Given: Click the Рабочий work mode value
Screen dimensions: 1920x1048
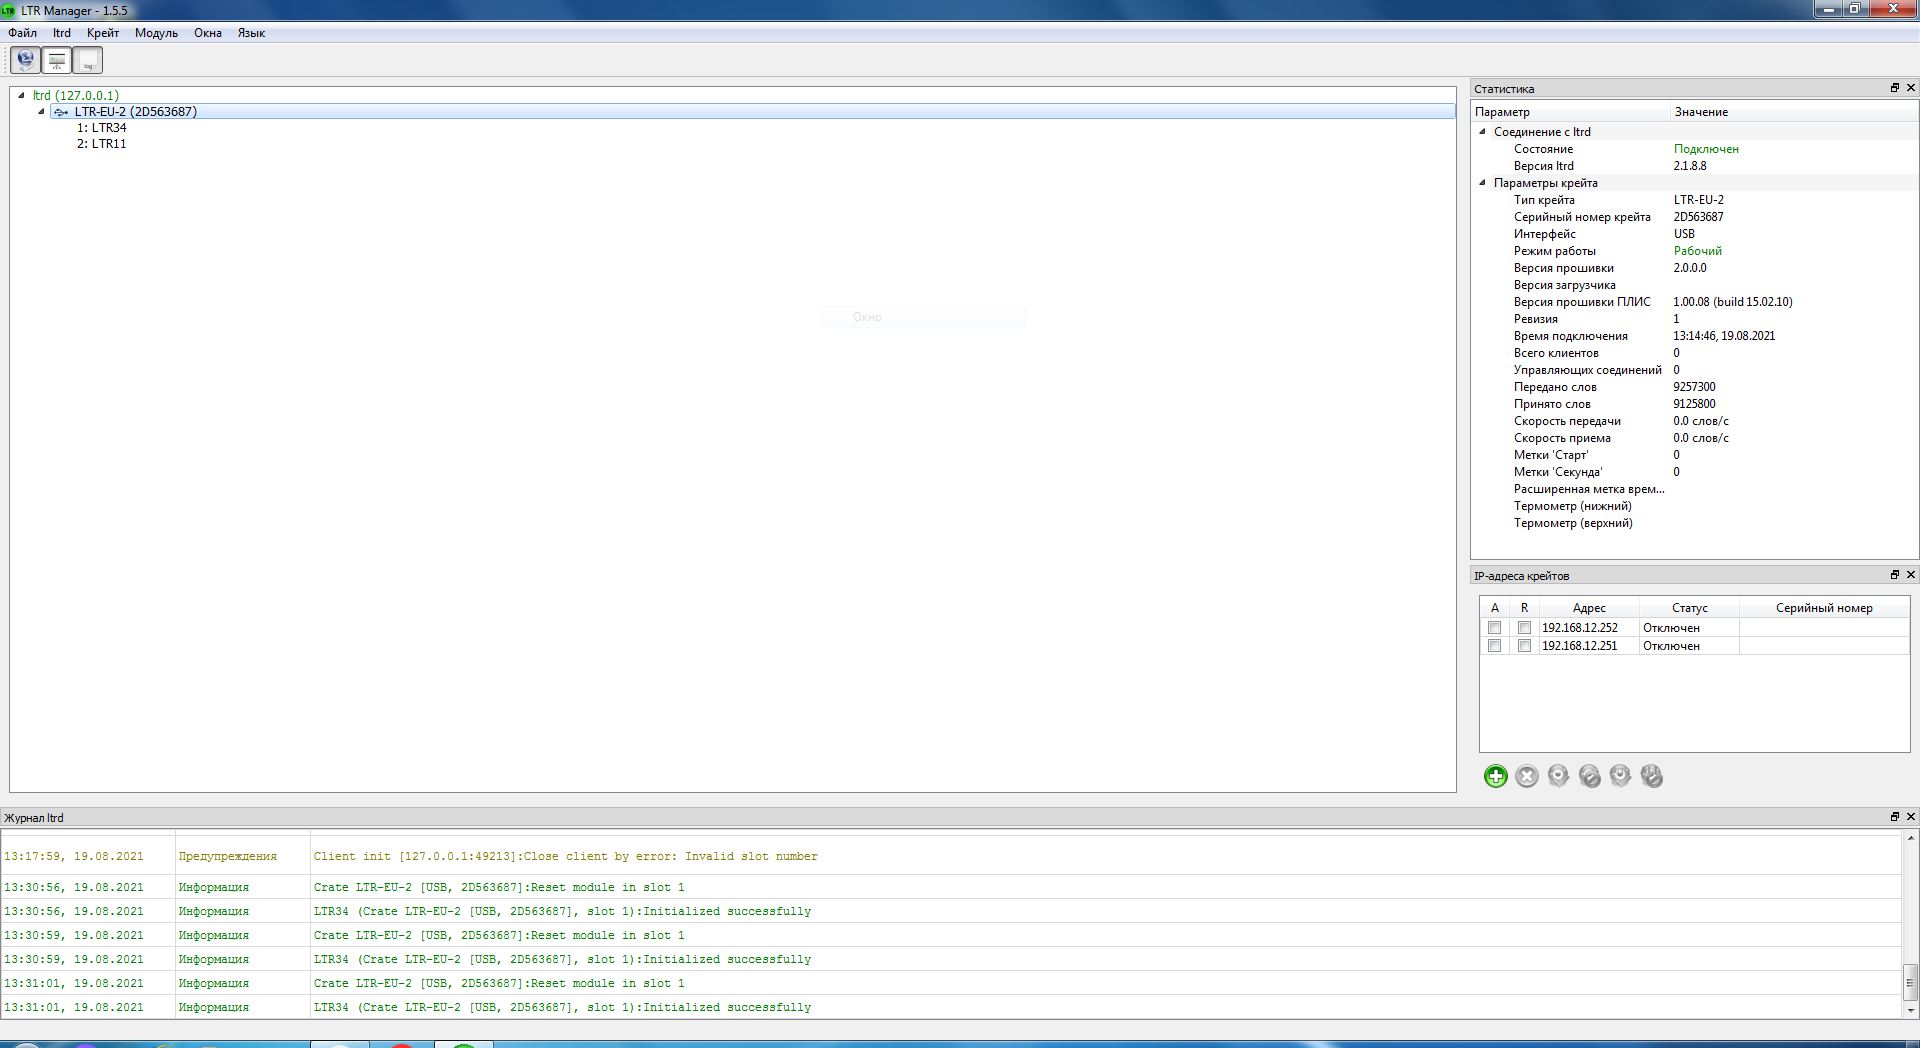Looking at the screenshot, I should point(1698,251).
